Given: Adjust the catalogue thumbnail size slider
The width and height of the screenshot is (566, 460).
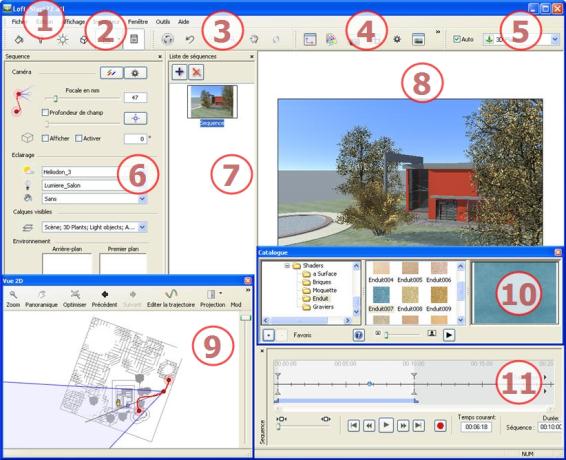Looking at the screenshot, I should (x=386, y=335).
